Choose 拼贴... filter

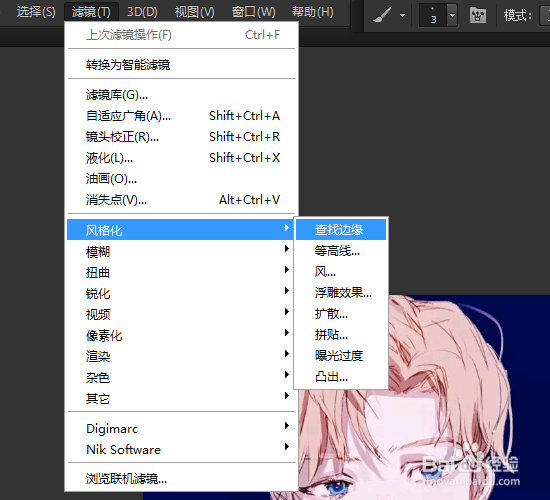point(341,335)
